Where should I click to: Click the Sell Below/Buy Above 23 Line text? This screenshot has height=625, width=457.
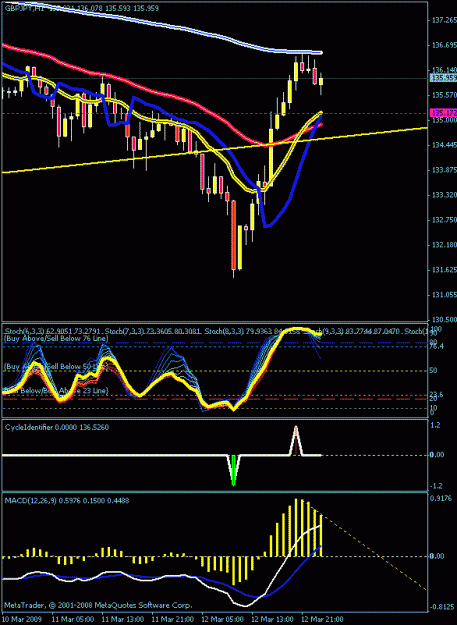click(x=55, y=391)
